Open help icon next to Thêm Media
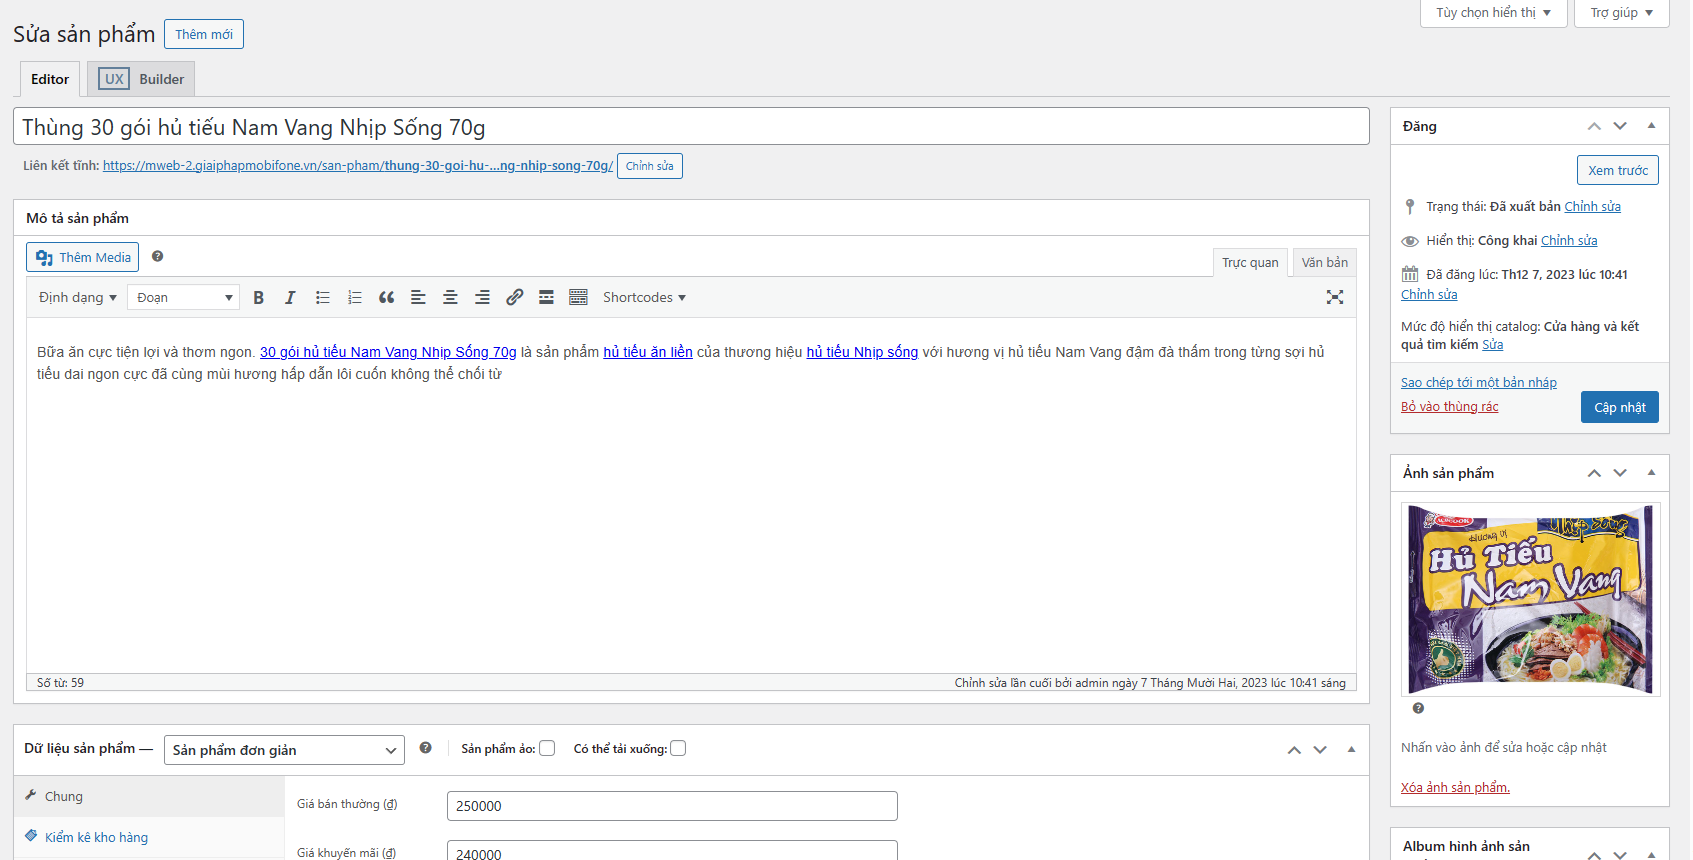 click(157, 256)
